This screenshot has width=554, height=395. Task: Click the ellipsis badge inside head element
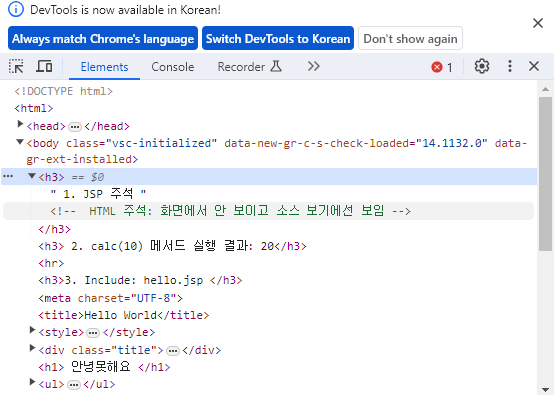[75, 126]
